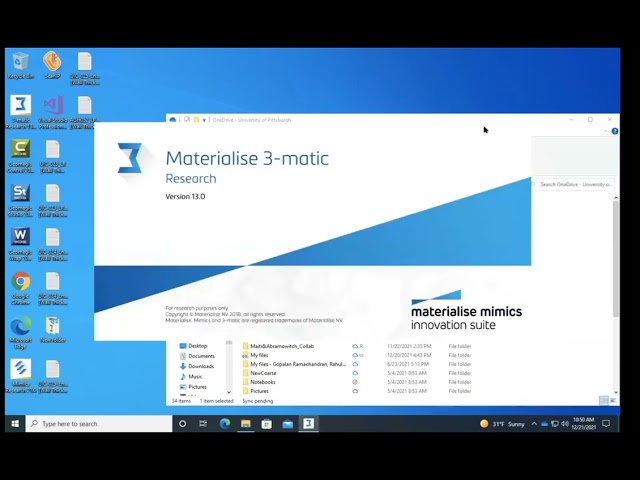Image resolution: width=640 pixels, height=480 pixels.
Task: Click the file list vertical scrollbar thumb
Action: 616,259
